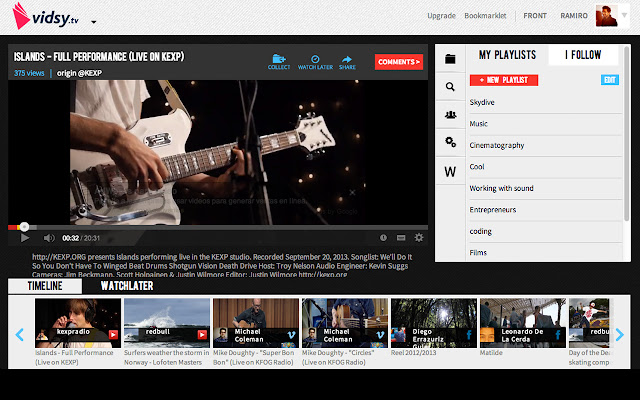The width and height of the screenshot is (640, 400).
Task: Go to FRONT page
Action: (x=535, y=16)
